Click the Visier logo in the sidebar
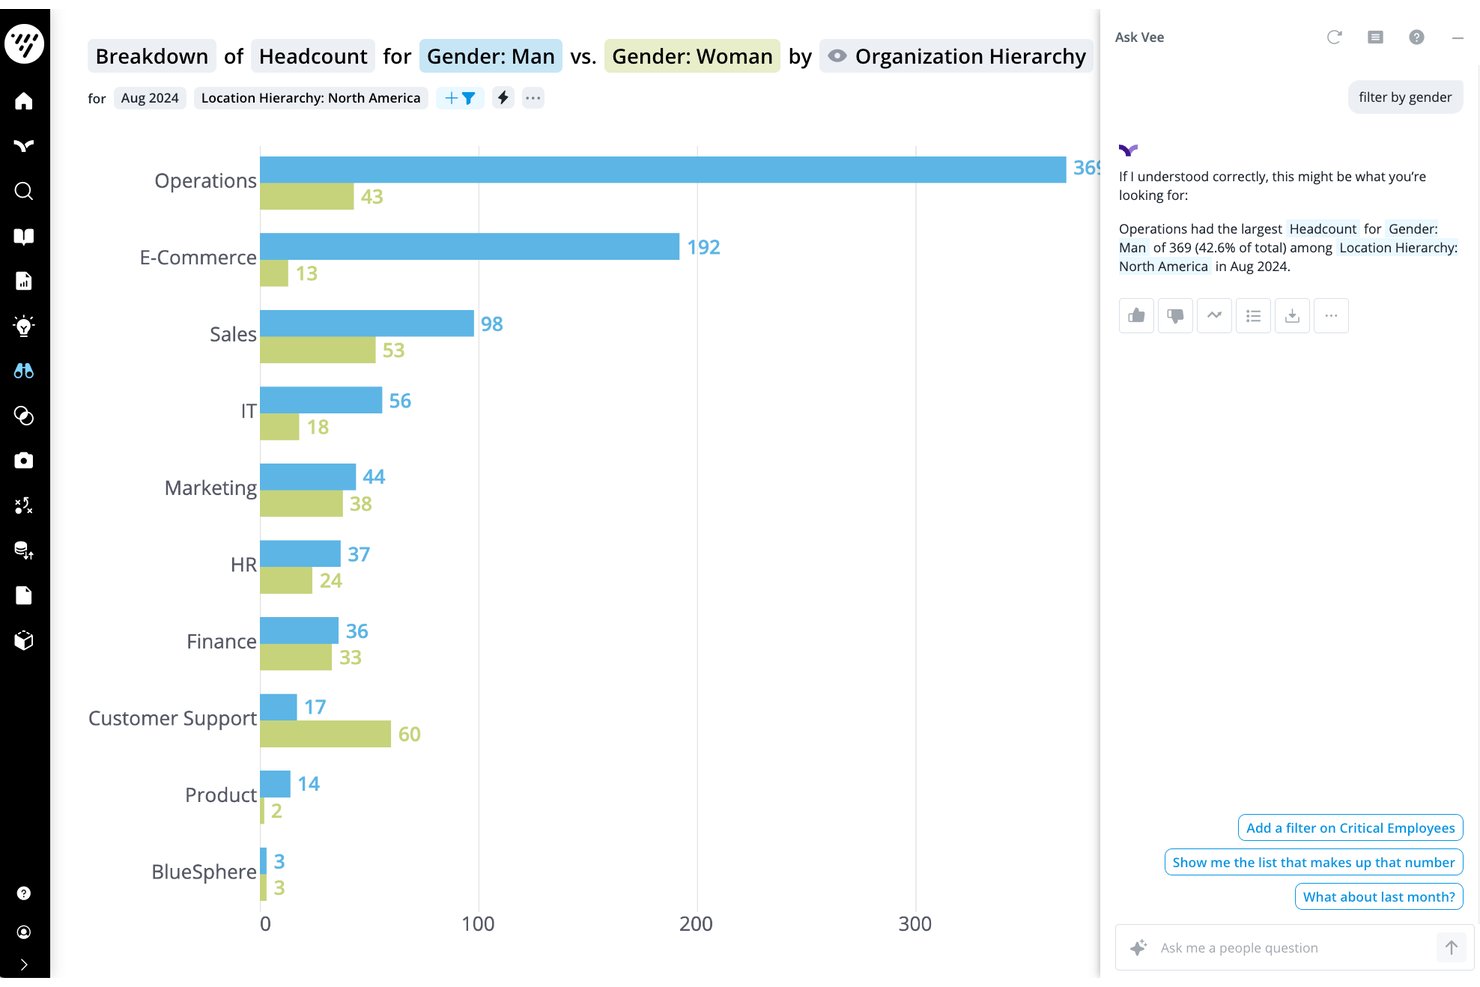Screen dimensions: 1480x987 24,43
